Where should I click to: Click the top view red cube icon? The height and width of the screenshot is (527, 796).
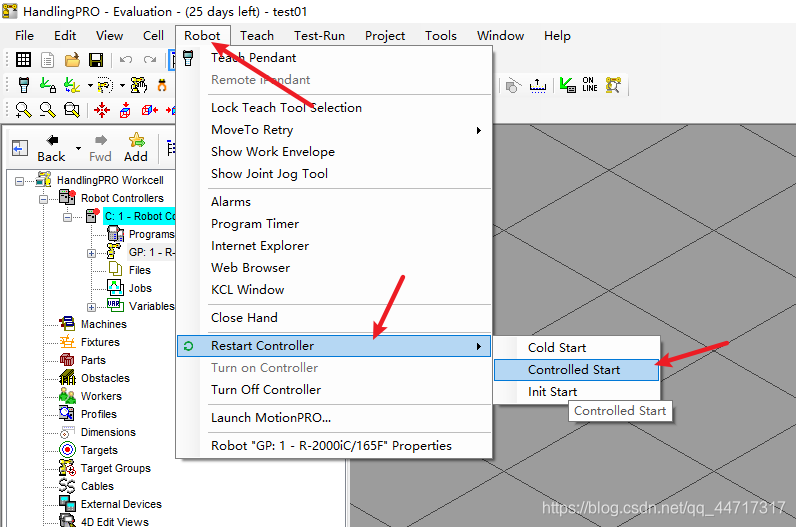[x=125, y=110]
